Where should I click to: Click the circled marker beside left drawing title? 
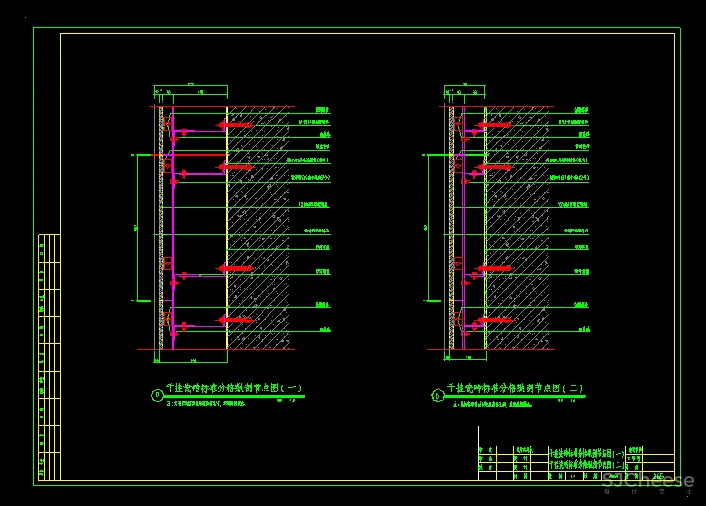(156, 395)
